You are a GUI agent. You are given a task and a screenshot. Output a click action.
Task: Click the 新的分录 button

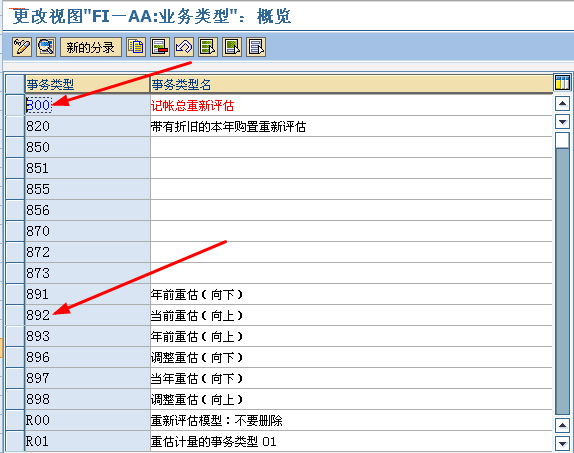tap(91, 47)
